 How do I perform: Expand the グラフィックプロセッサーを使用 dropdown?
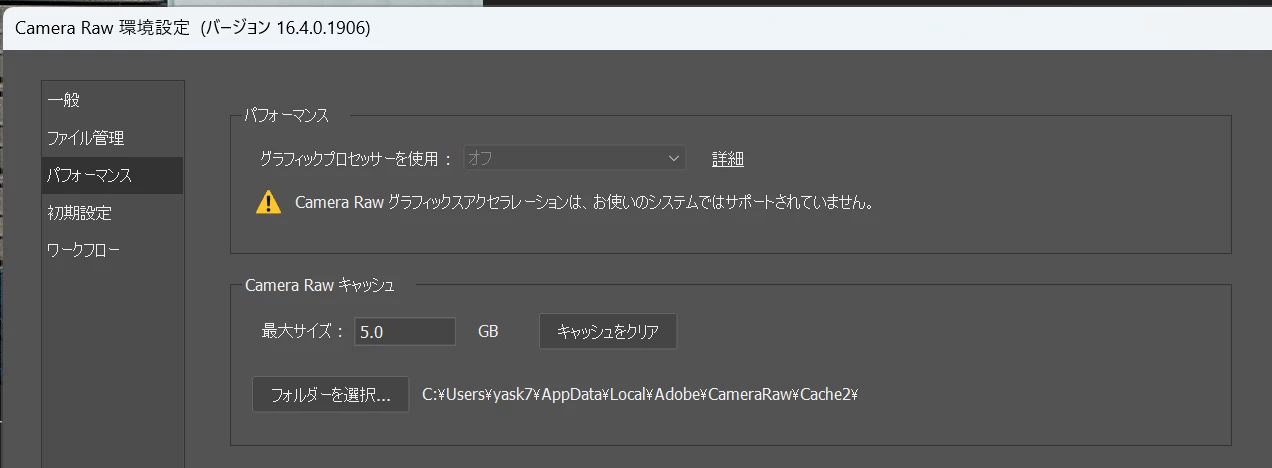pyautogui.click(x=574, y=158)
